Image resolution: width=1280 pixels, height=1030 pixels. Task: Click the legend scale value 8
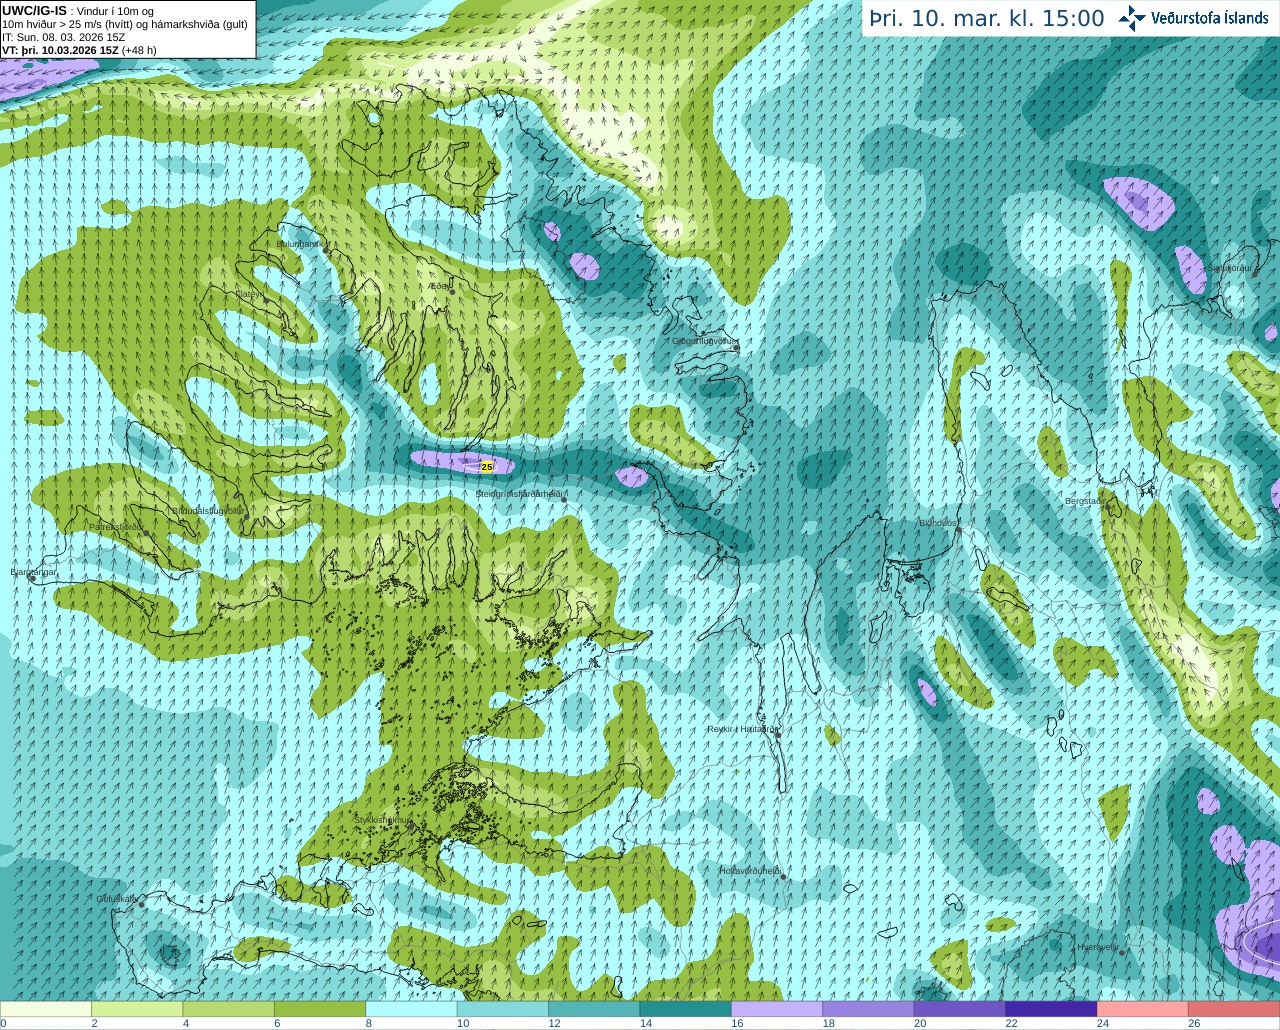coord(369,1023)
